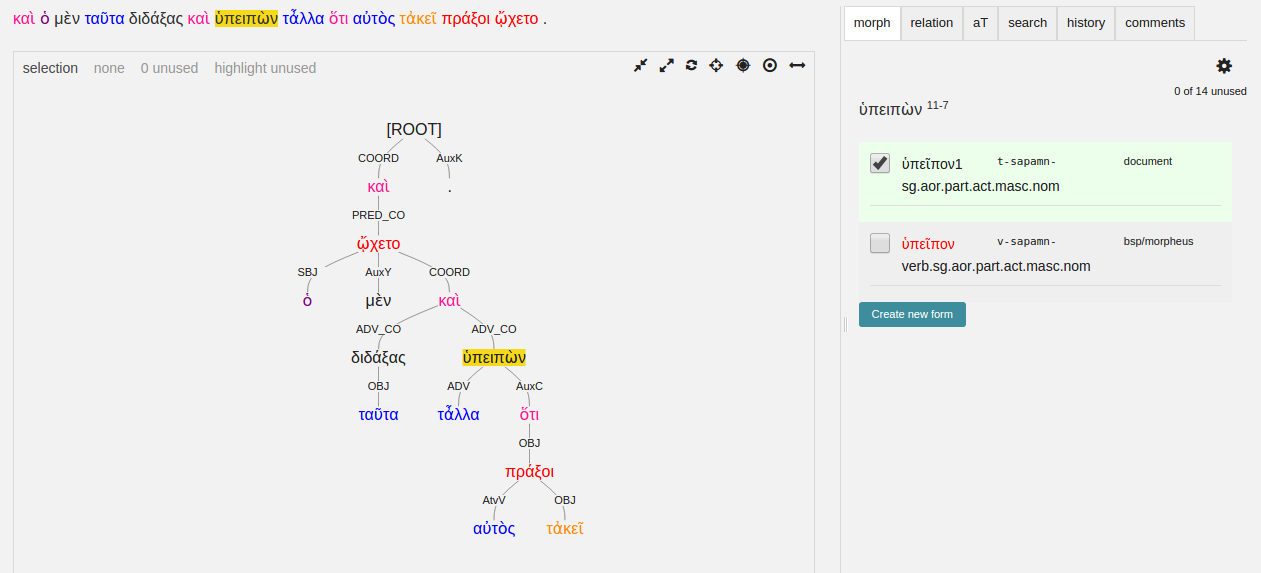Open the comments tab
This screenshot has width=1261, height=573.
click(1155, 23)
